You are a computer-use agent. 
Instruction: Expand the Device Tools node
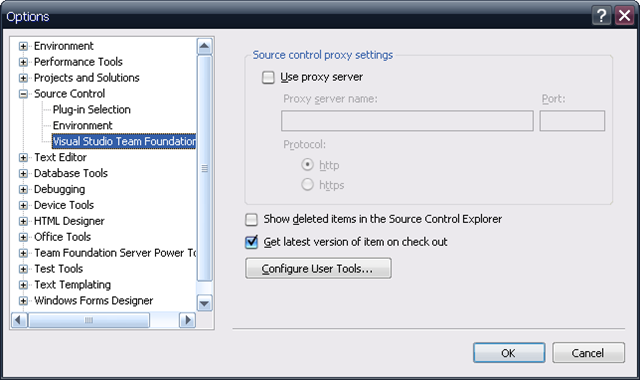click(x=23, y=205)
